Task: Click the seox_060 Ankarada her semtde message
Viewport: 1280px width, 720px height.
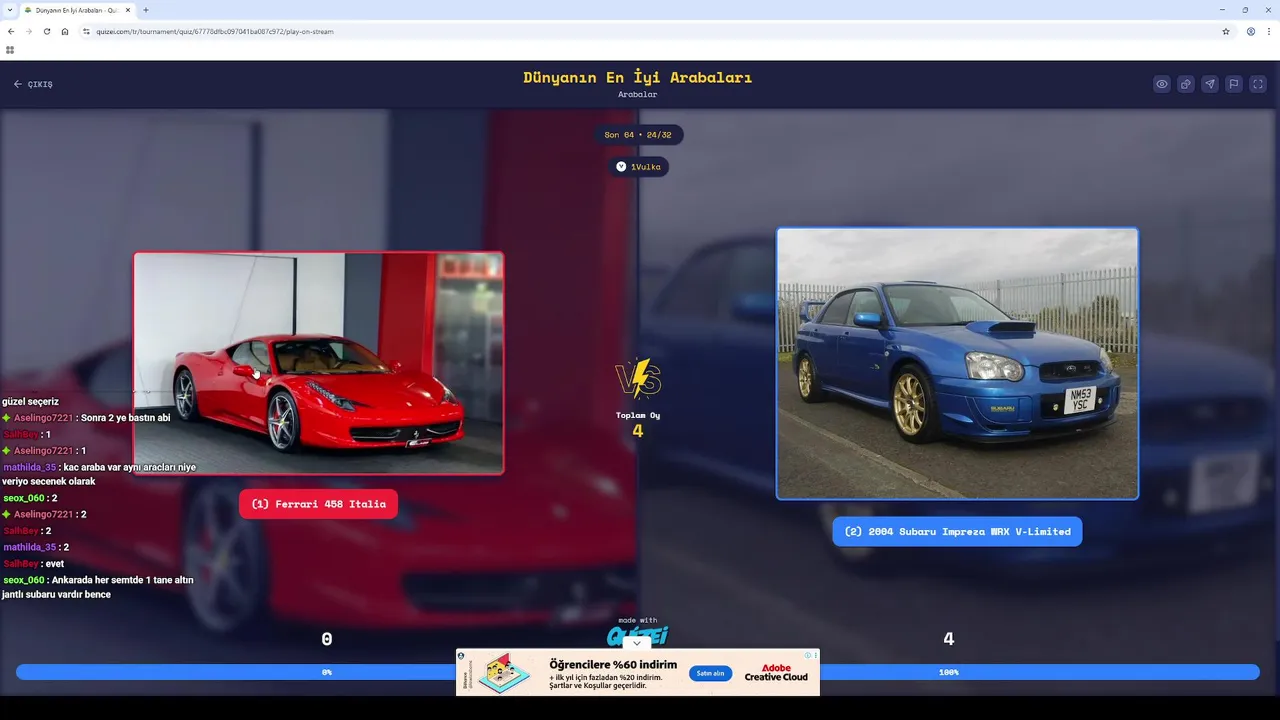Action: (98, 587)
